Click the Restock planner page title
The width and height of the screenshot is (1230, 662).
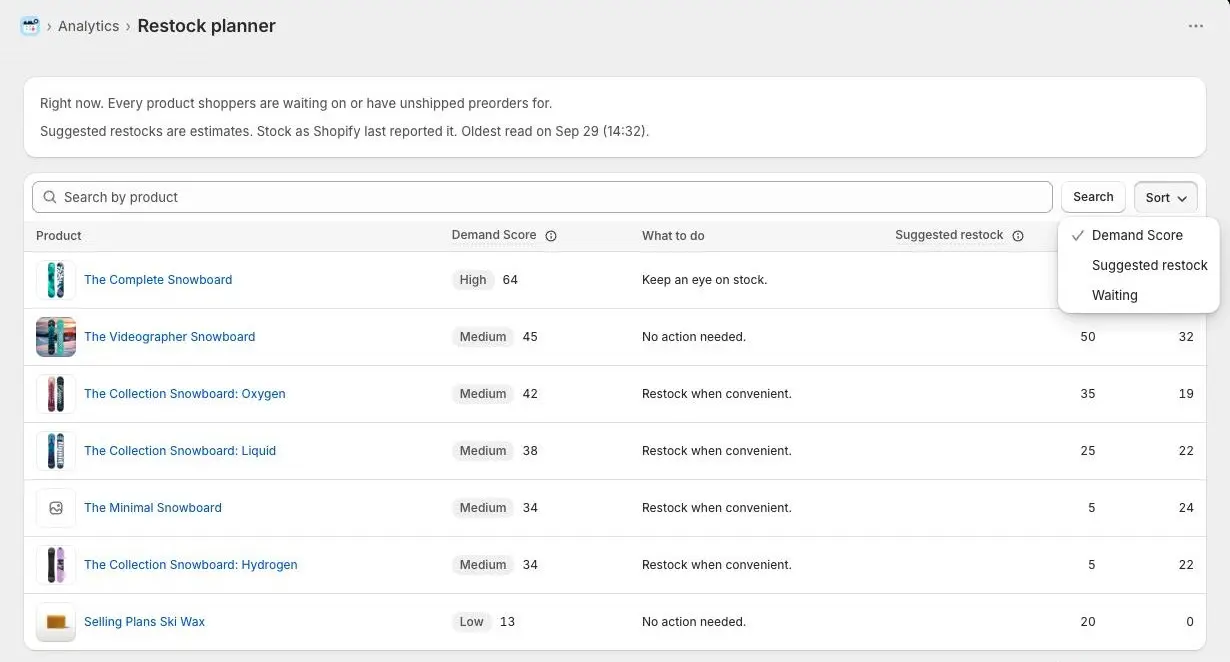(x=207, y=26)
